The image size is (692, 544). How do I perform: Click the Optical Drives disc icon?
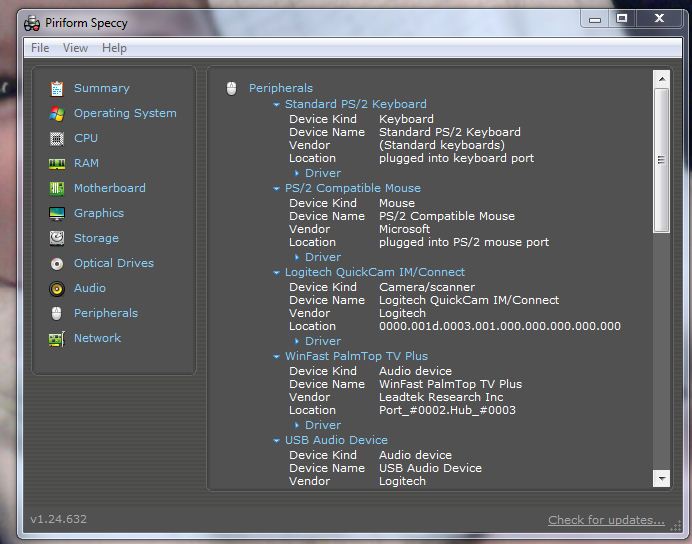pos(56,263)
